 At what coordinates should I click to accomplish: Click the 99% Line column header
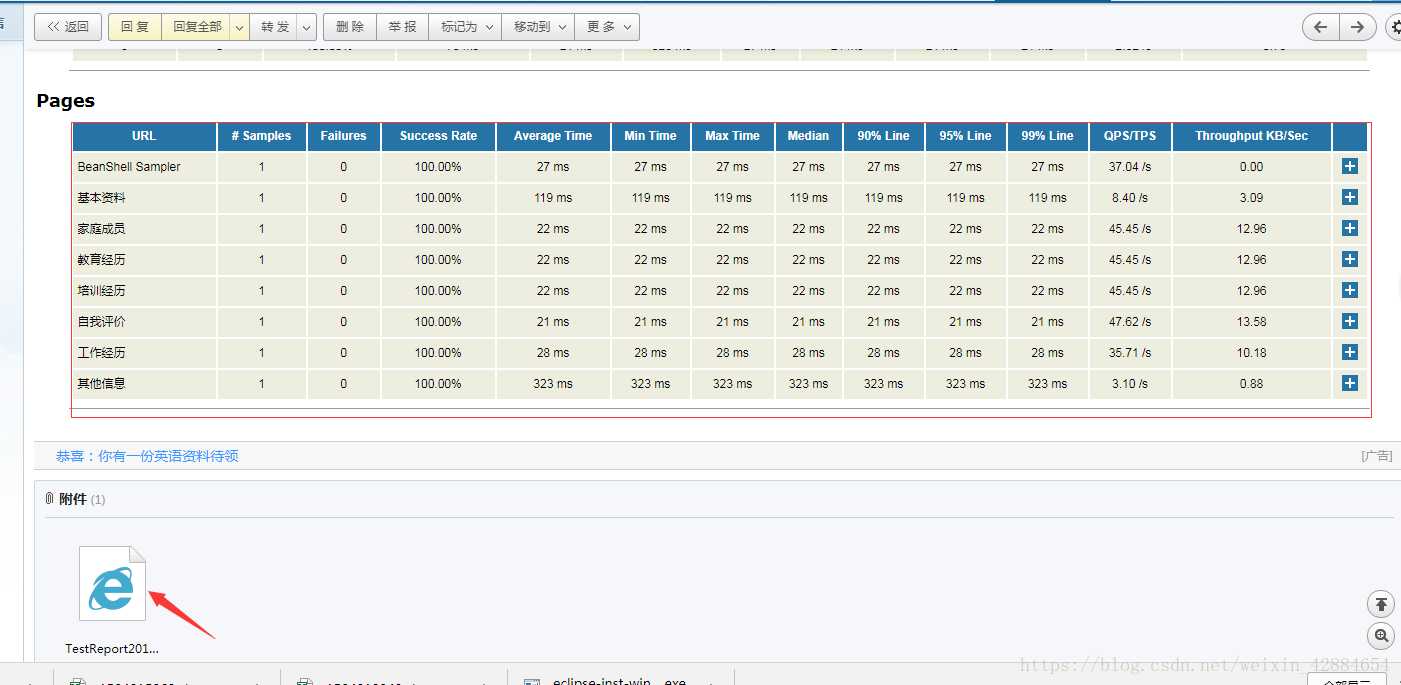[1047, 136]
